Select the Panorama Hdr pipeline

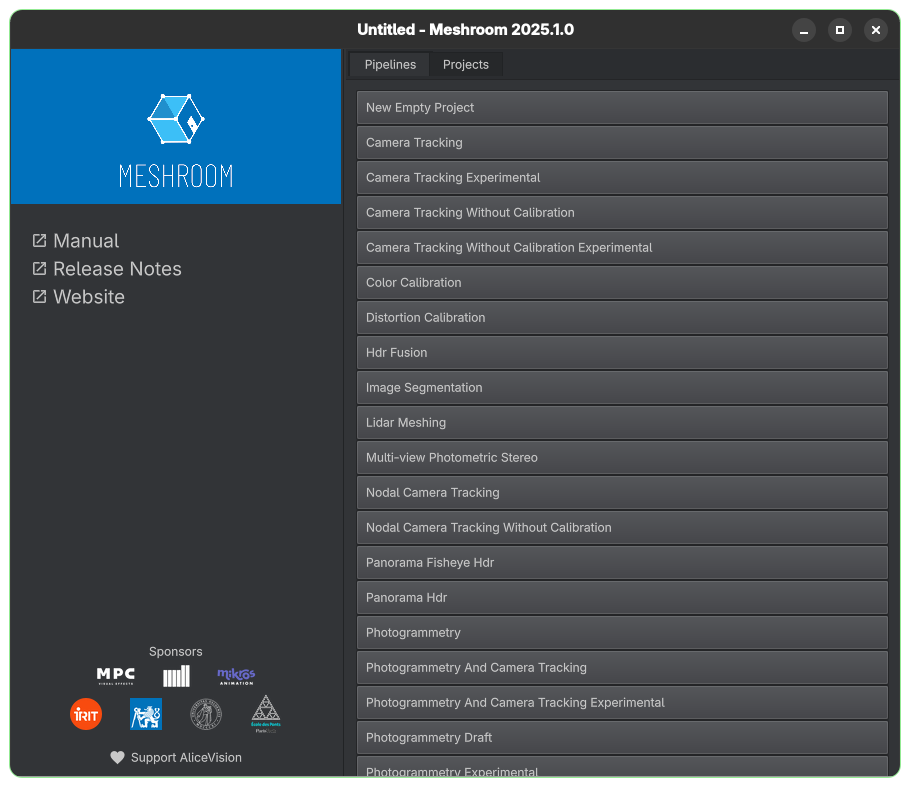[622, 598]
